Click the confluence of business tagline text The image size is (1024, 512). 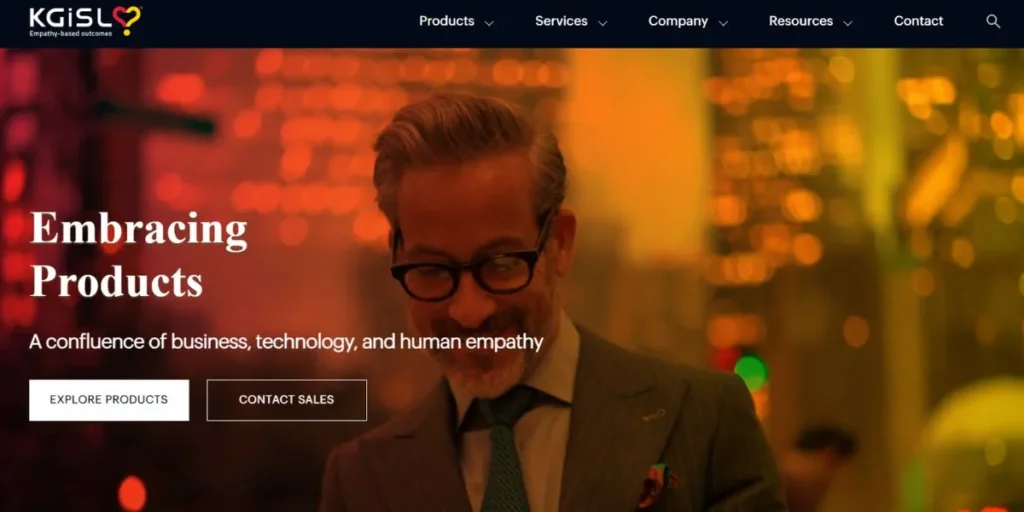click(x=286, y=342)
